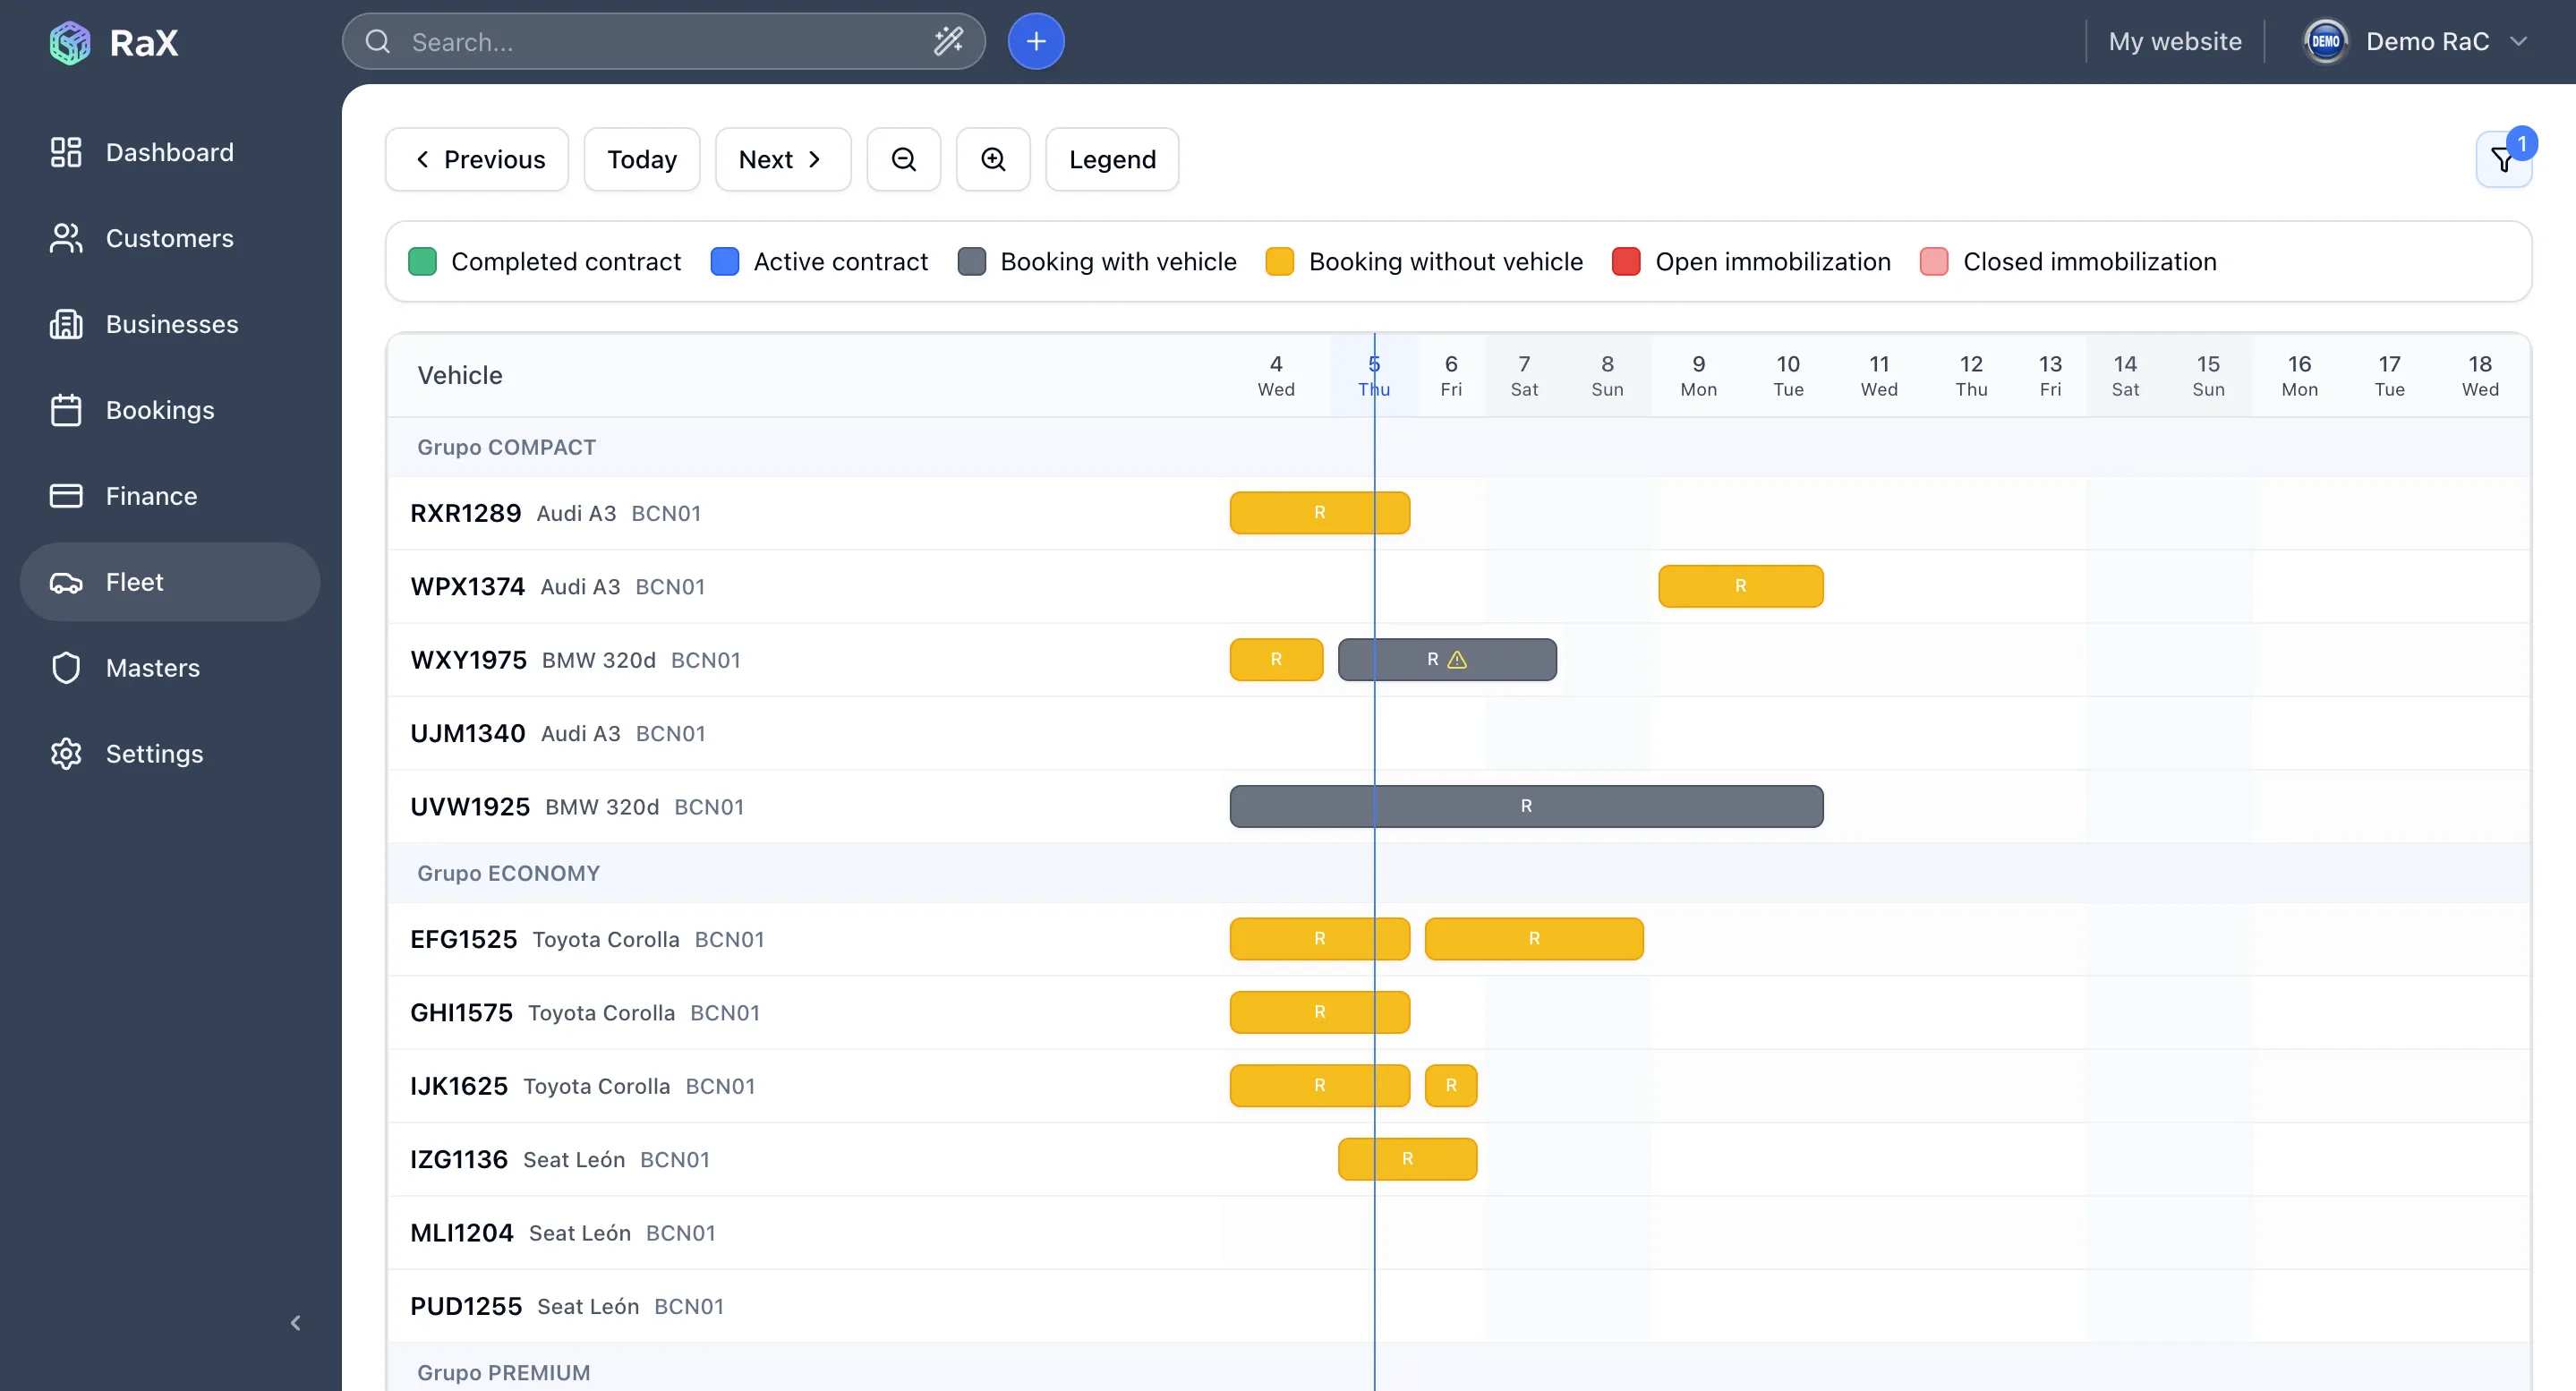Image resolution: width=2576 pixels, height=1391 pixels.
Task: Select vehicle WPX1374 Audi A3
Action: pyautogui.click(x=558, y=586)
